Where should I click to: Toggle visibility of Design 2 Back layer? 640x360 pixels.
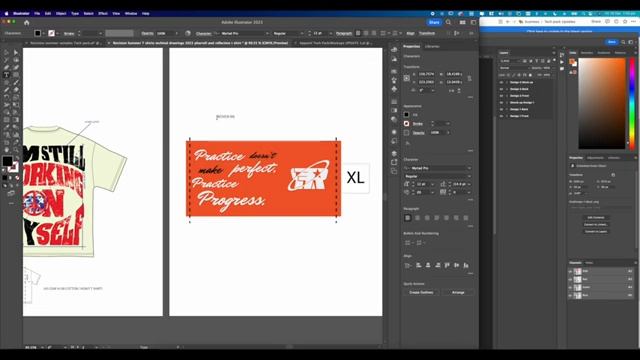[x=501, y=89]
